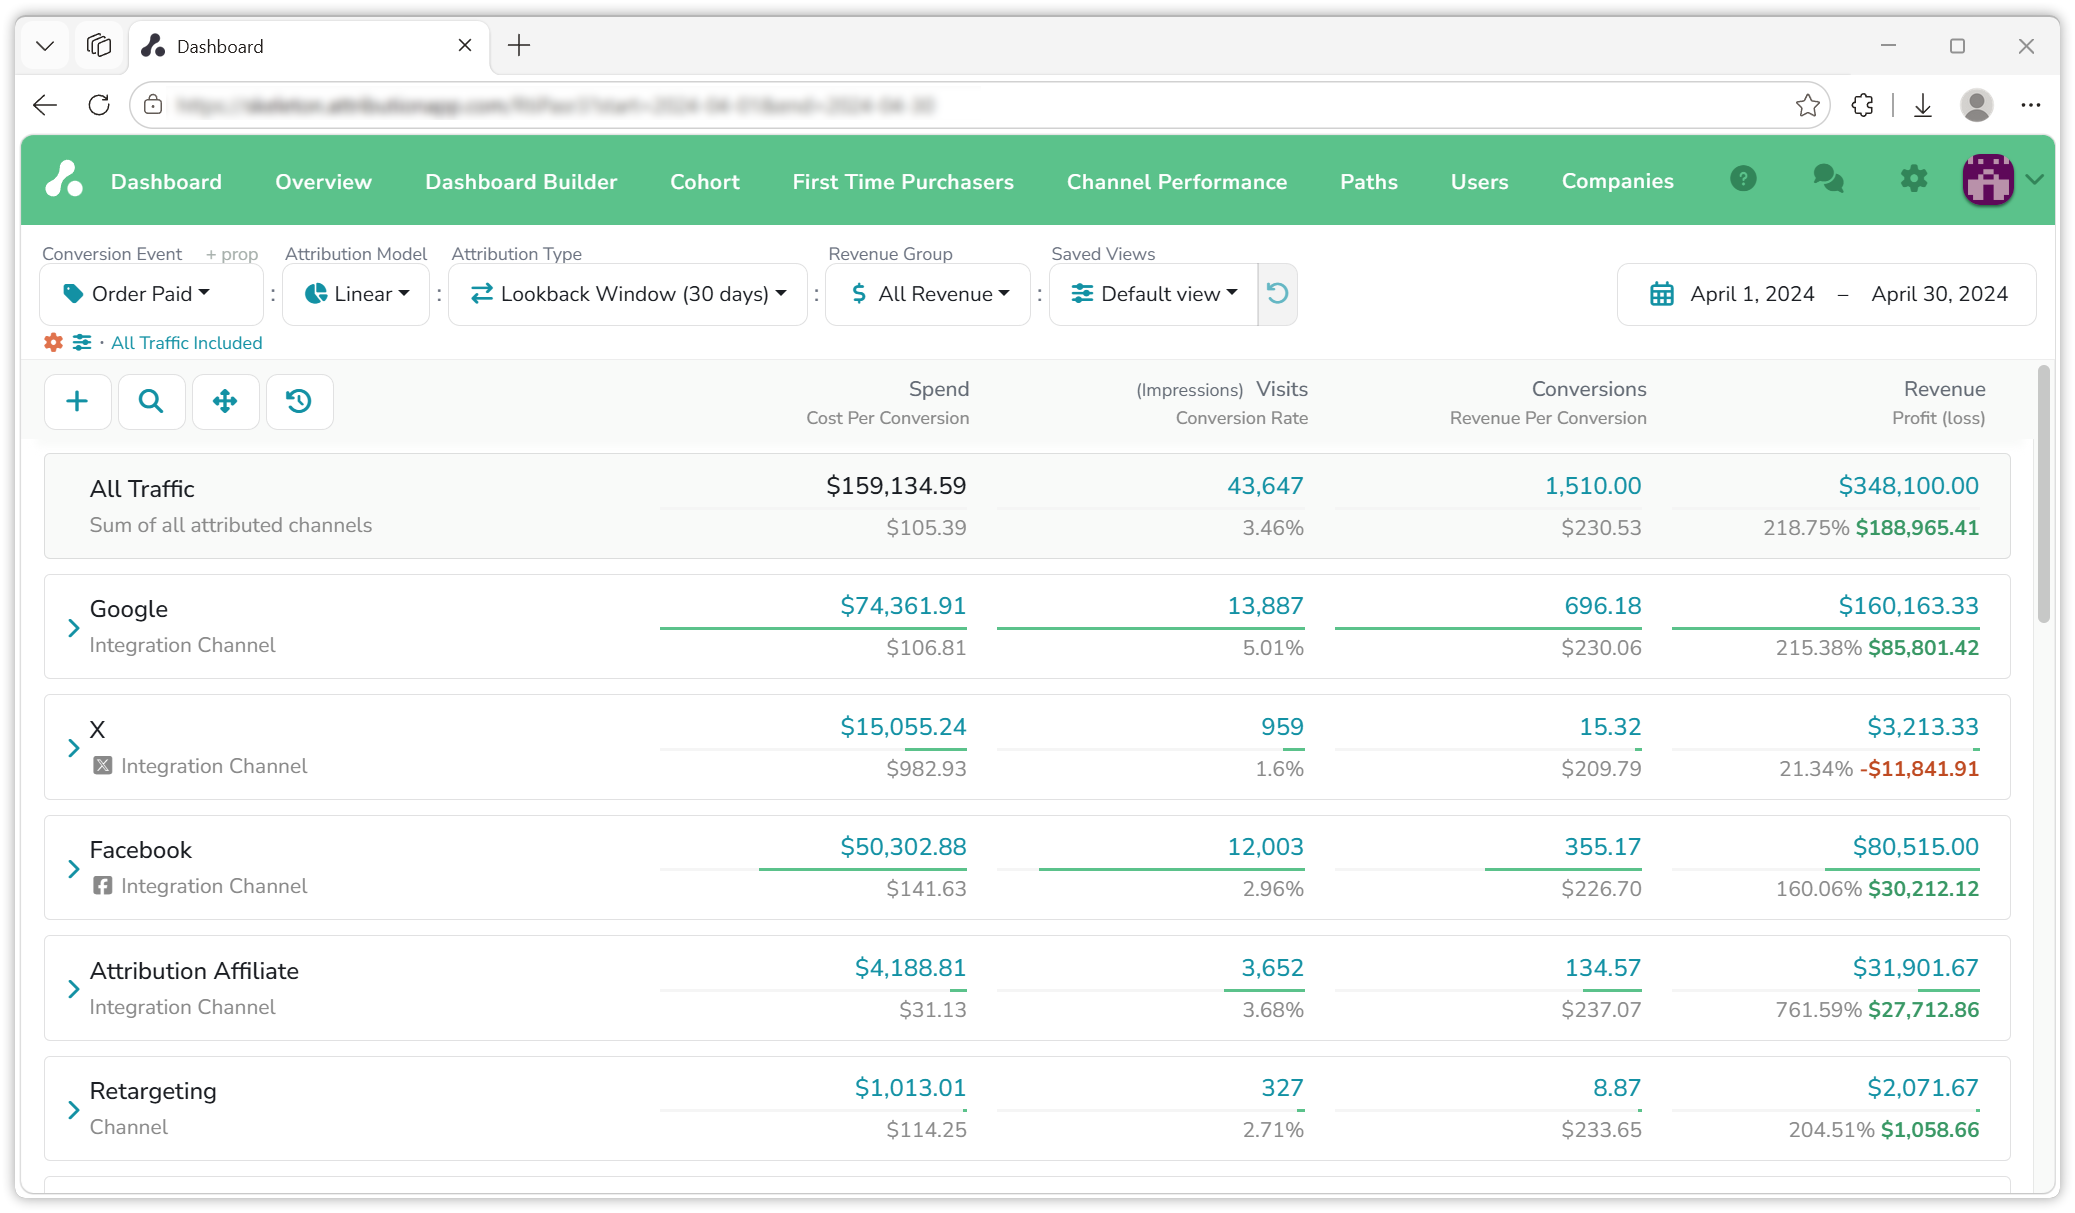Expand the Retargeting channel row
This screenshot has height=1213, width=2075.
pos(73,1110)
